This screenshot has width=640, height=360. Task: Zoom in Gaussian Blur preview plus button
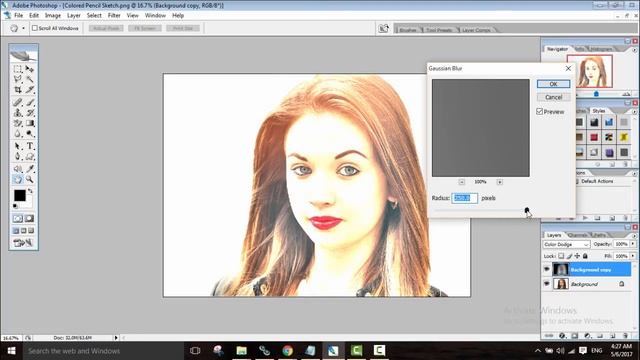[x=500, y=182]
